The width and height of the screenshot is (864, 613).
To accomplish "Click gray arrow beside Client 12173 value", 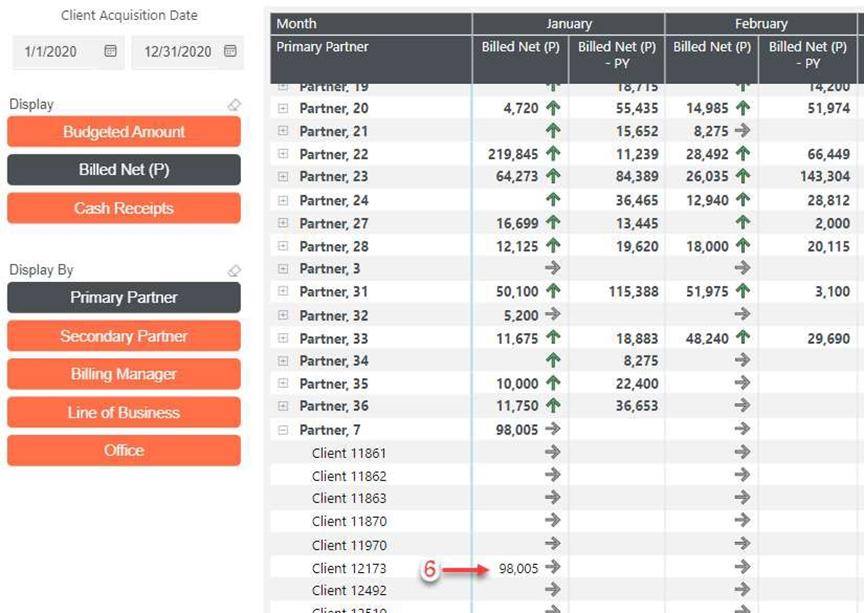I will 553,567.
